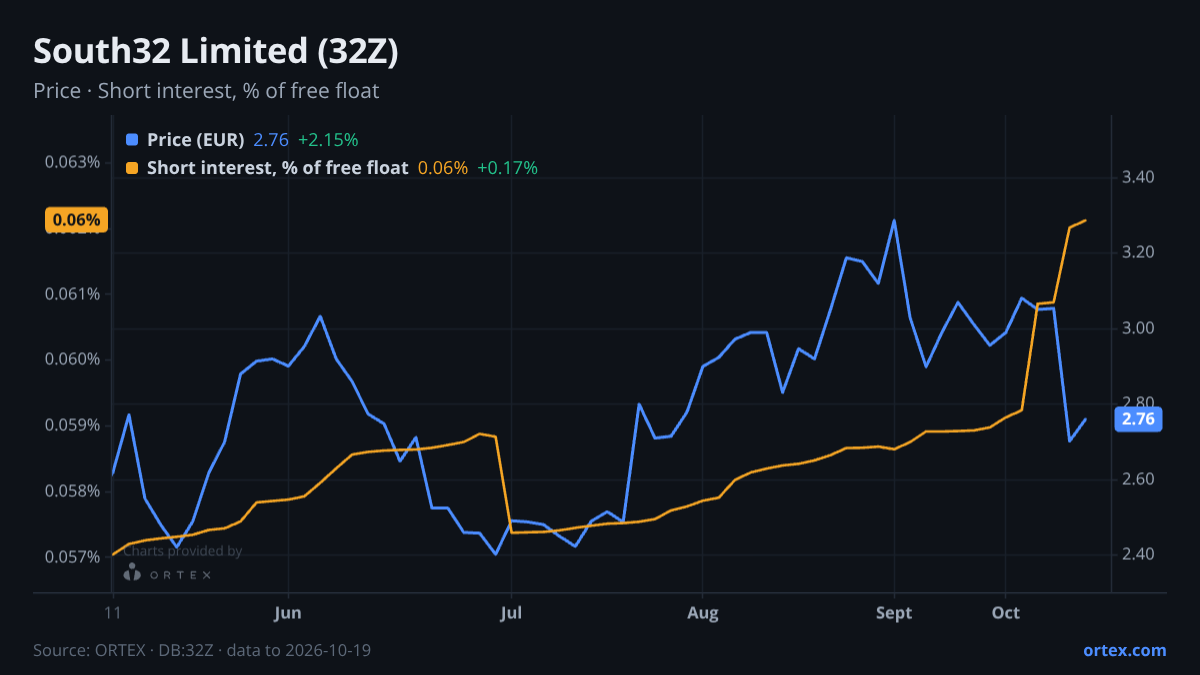Screen dimensions: 1200x675
Task: Click the 0.058% left axis label
Action: [x=73, y=491]
